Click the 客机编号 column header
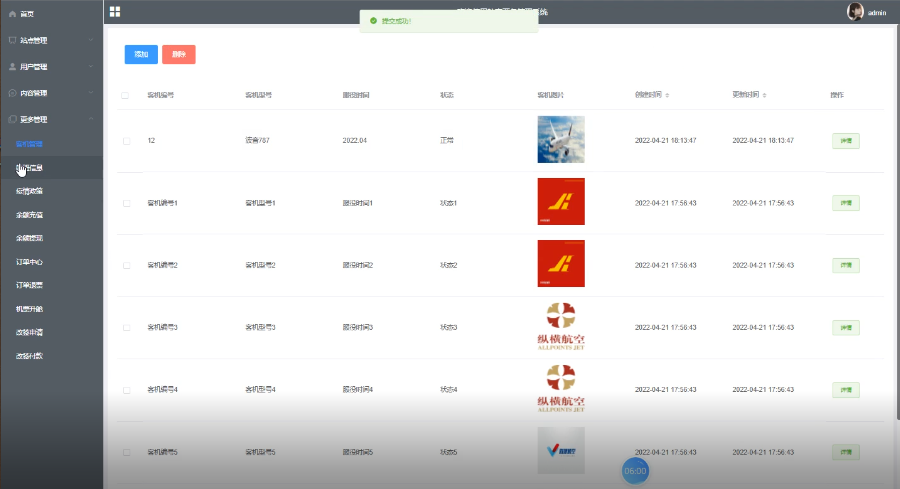Screen dimensions: 900x489 tap(160, 95)
